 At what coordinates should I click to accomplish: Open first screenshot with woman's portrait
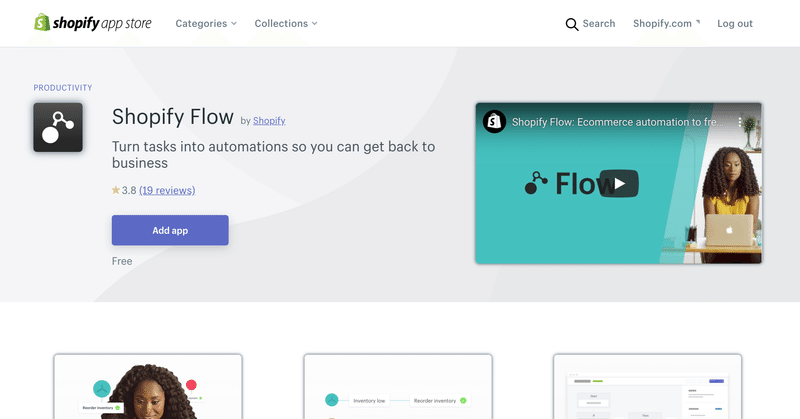(148, 386)
